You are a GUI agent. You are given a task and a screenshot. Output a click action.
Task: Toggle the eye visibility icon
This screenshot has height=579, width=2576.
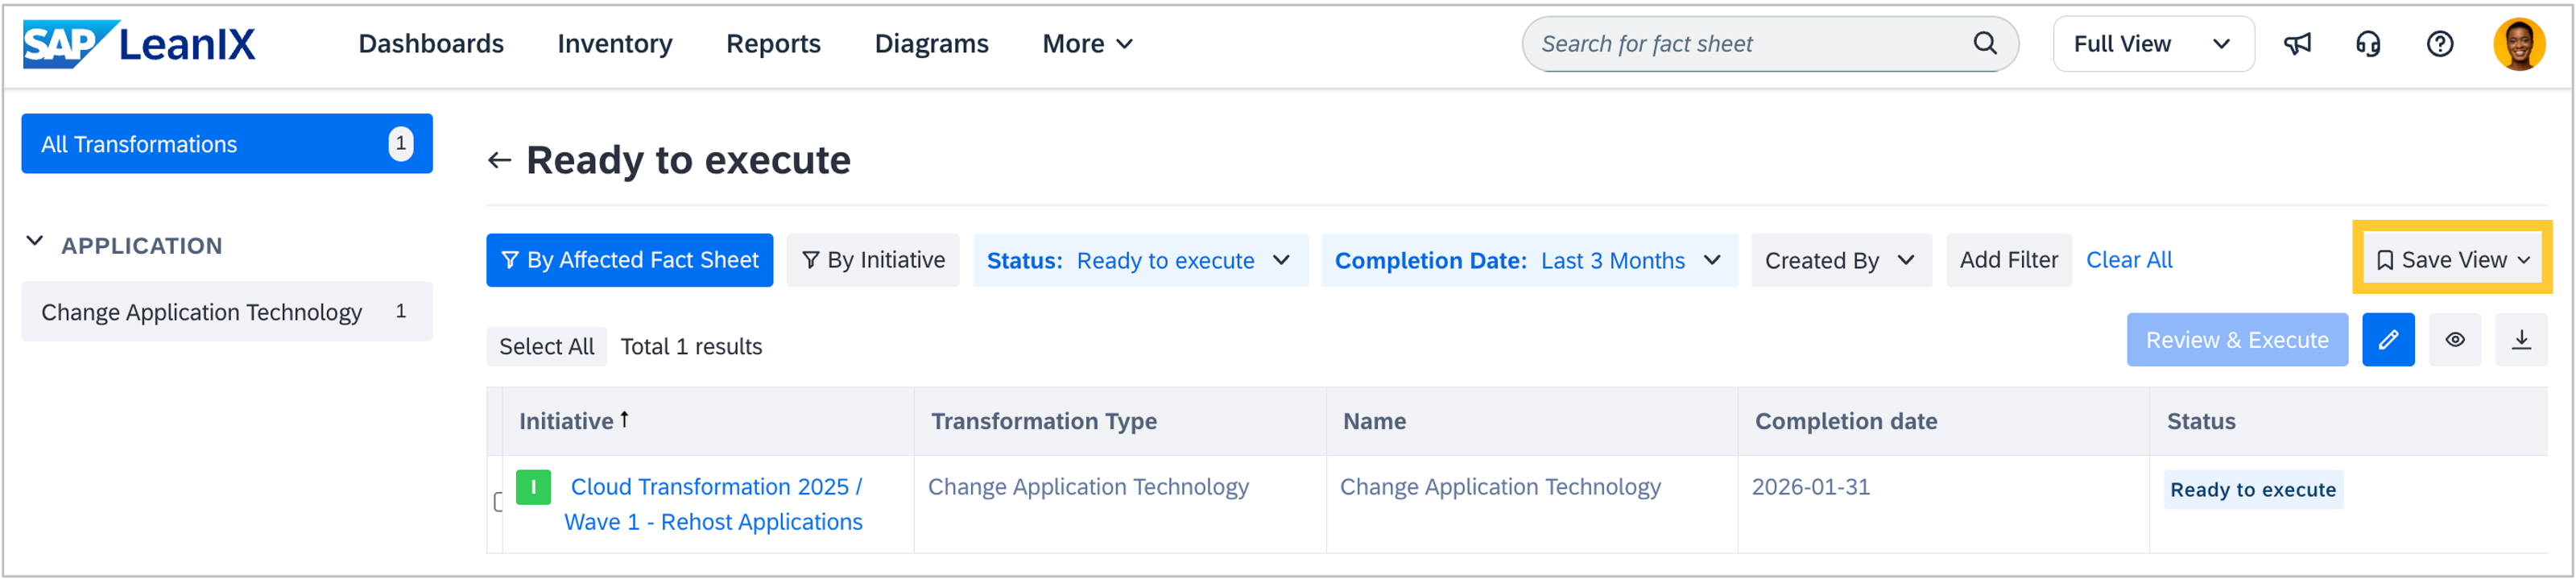coord(2455,340)
